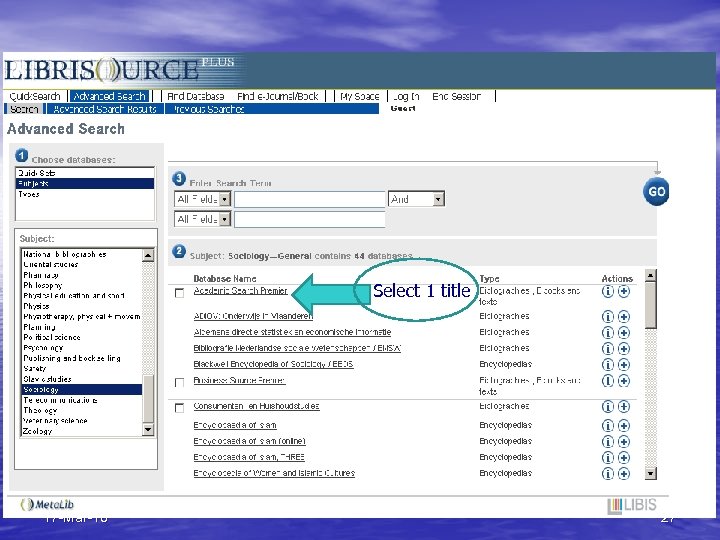Add Encyclopaedia of Islam (online) via plus
720x540 pixels.
pos(624,442)
